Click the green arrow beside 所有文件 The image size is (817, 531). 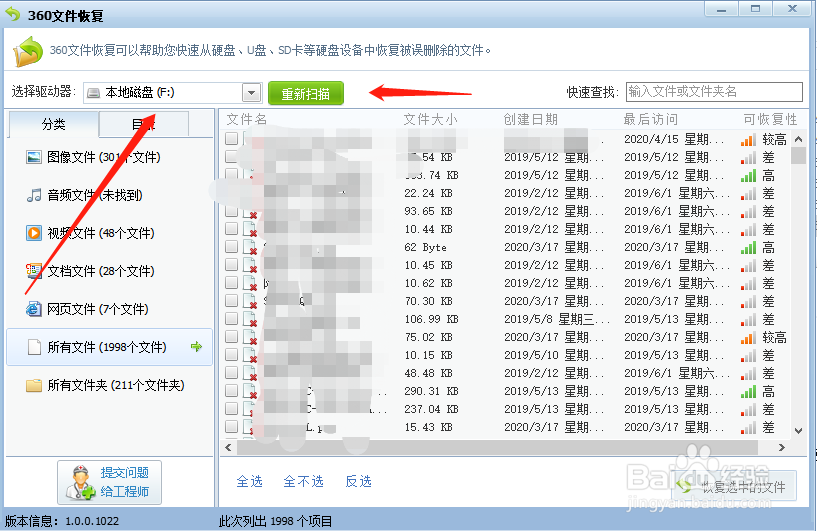tap(196, 347)
